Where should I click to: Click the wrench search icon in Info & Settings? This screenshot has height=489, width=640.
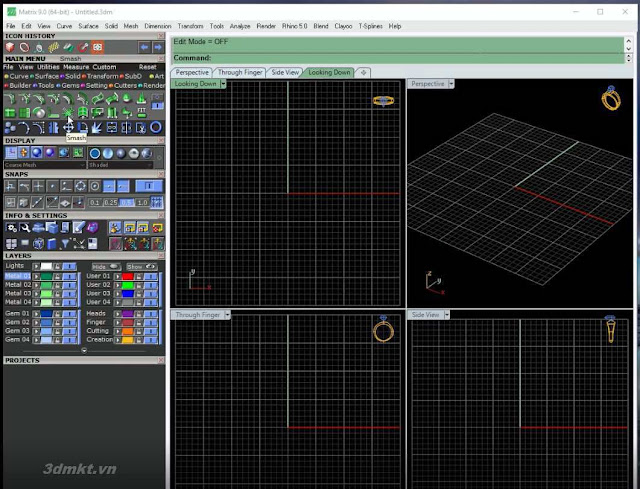24,228
